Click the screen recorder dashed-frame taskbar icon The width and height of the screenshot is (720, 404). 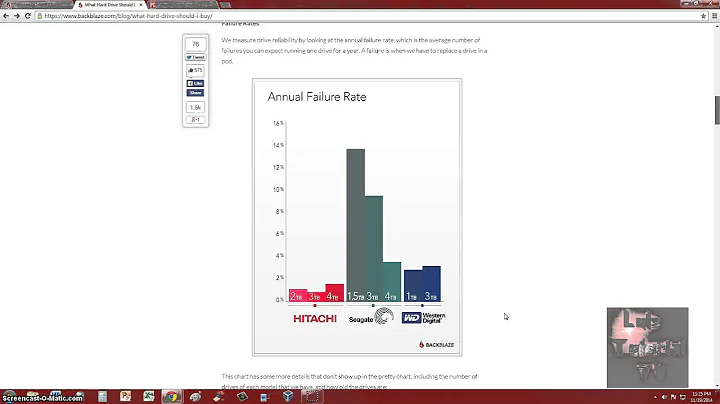tap(312, 397)
